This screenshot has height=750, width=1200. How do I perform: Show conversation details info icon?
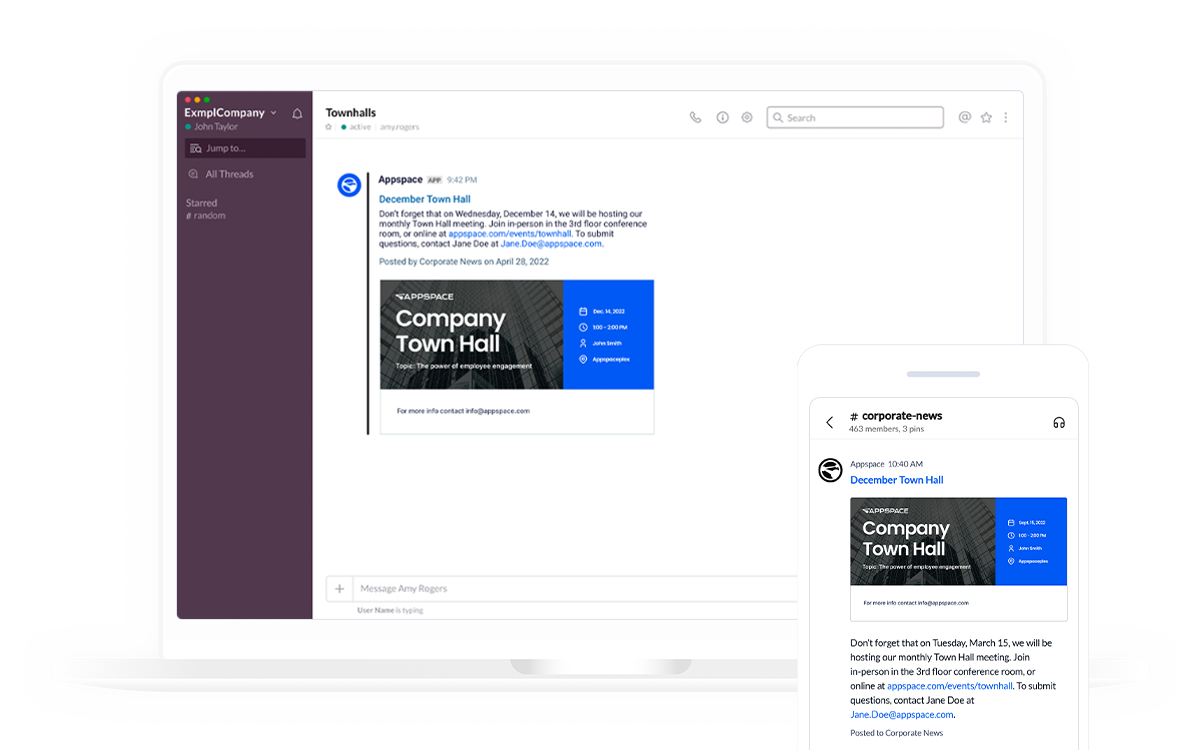[x=722, y=117]
